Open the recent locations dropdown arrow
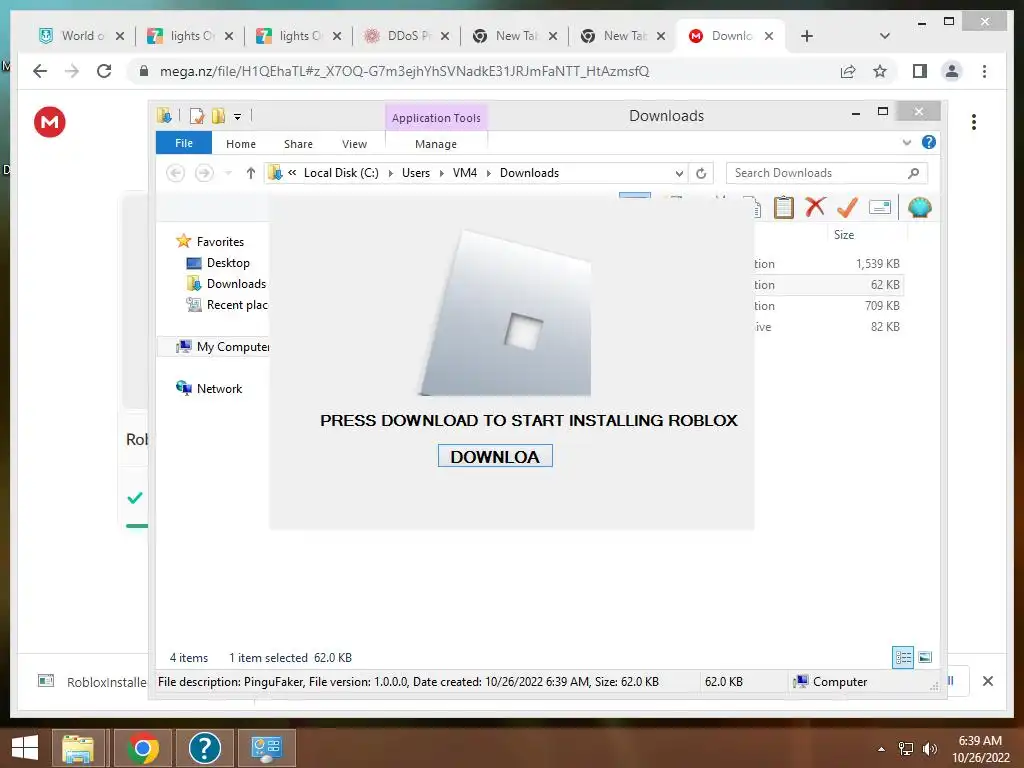This screenshot has width=1024, height=768. point(228,173)
